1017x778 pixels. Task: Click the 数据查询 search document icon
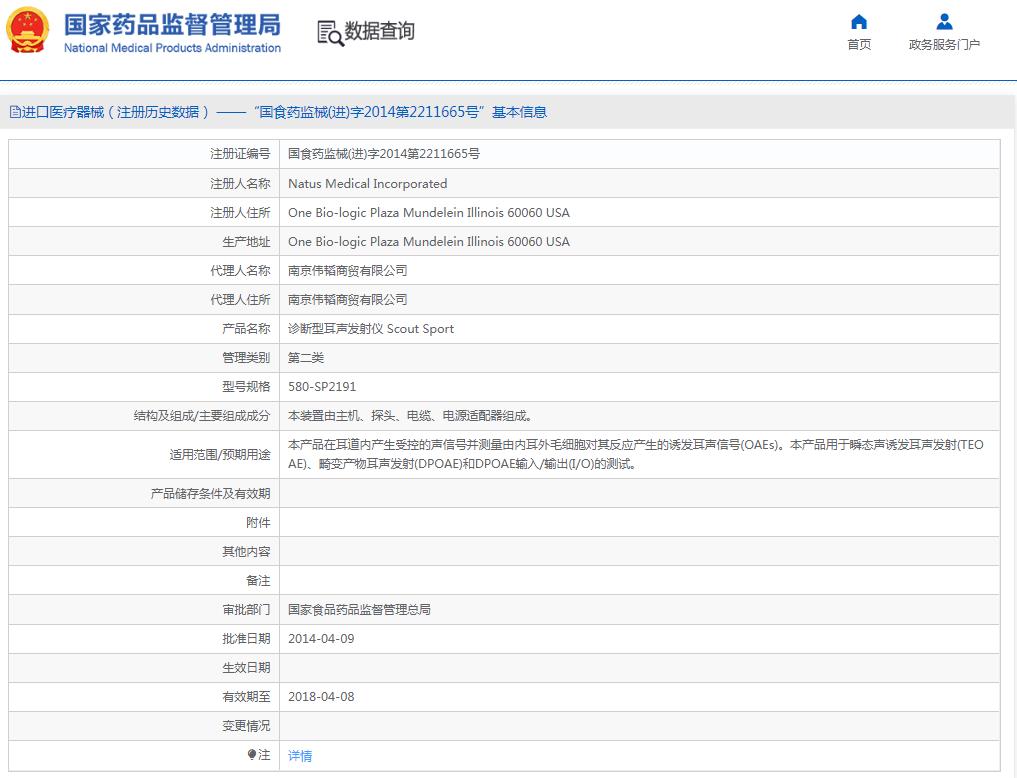[330, 33]
